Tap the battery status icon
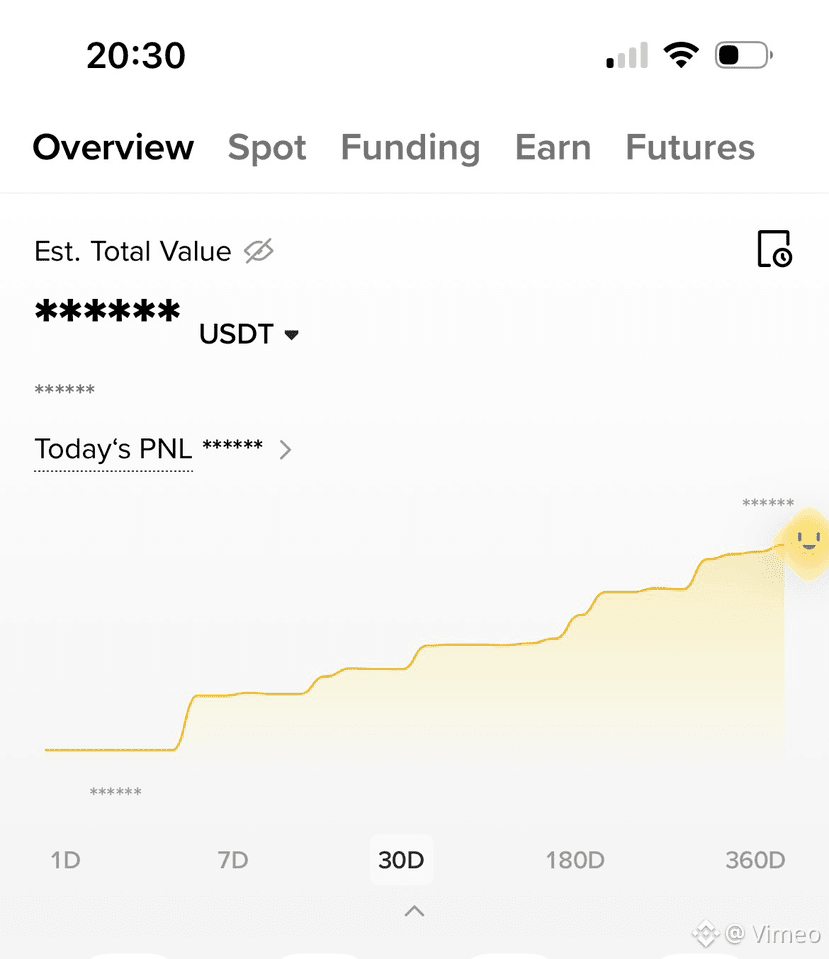Screen dimensions: 829x959 (743, 55)
